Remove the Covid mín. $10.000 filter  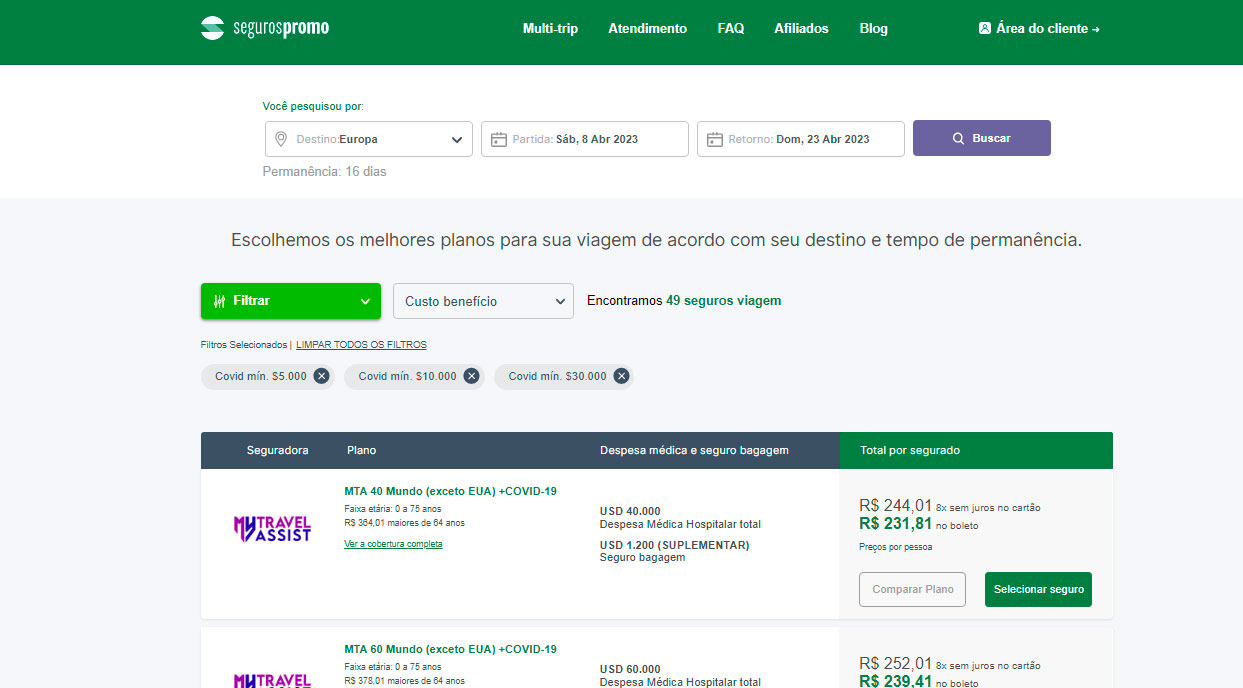(471, 376)
